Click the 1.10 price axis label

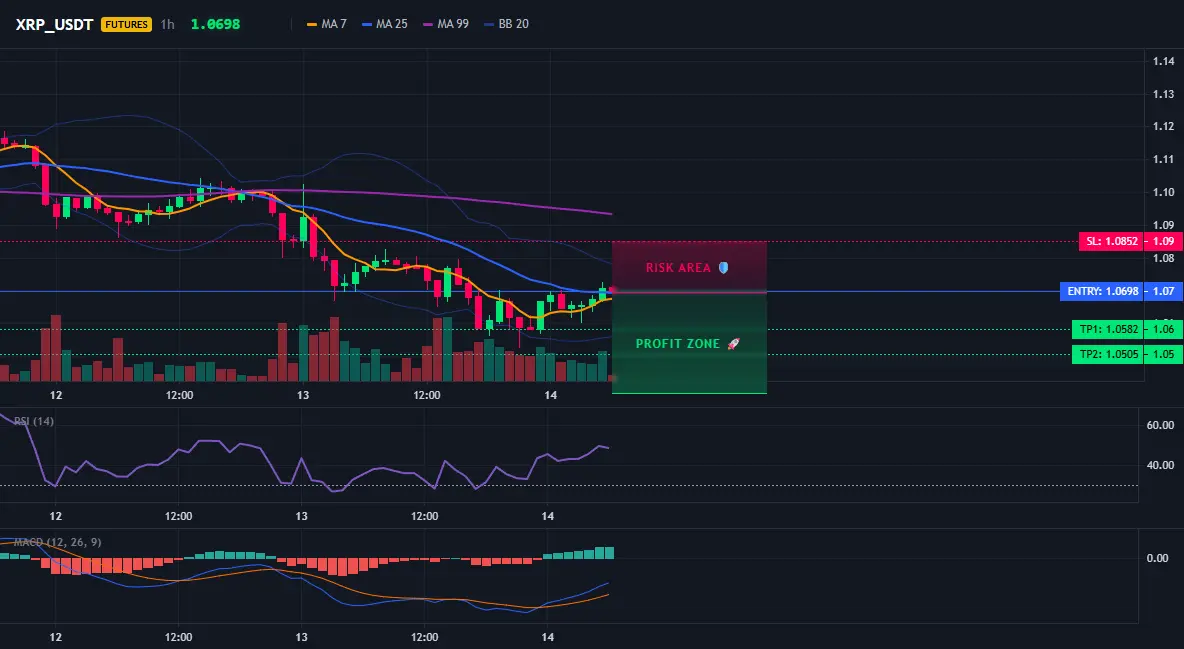point(1164,192)
